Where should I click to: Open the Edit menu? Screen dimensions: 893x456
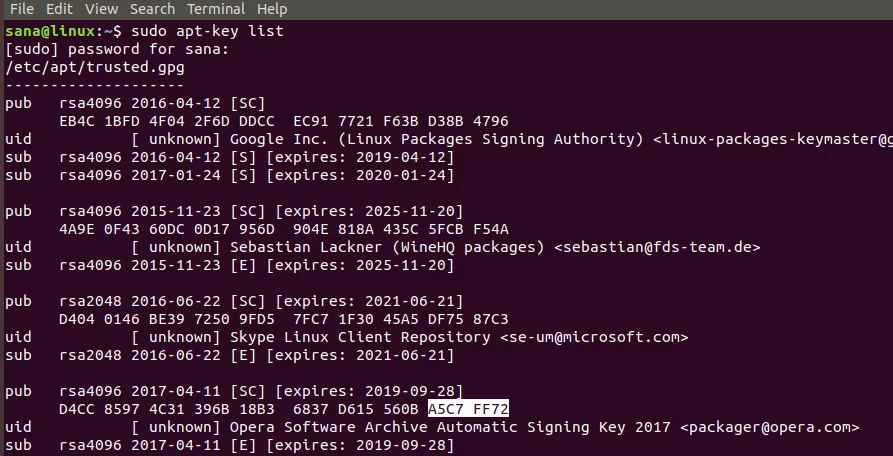pos(59,9)
